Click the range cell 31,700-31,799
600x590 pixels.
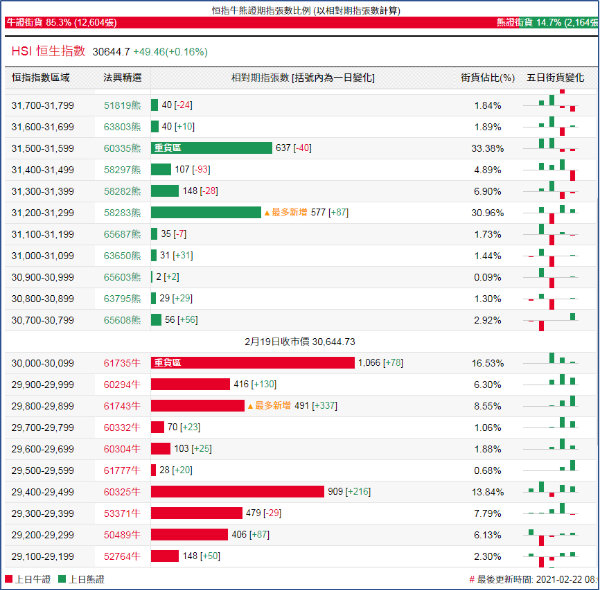pos(43,105)
